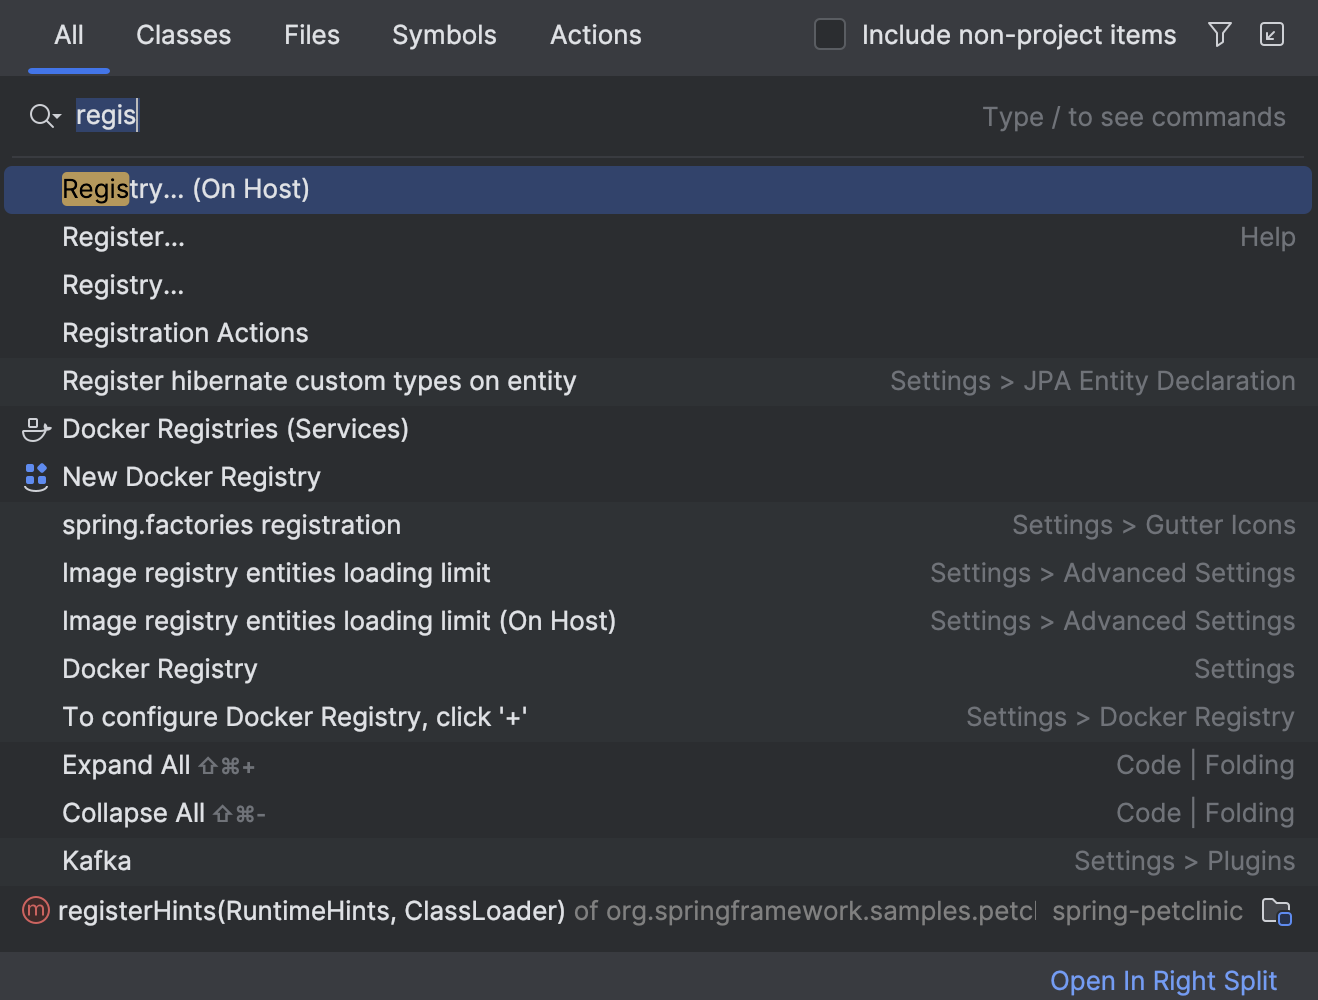Select the Kafka plugin result
The width and height of the screenshot is (1318, 1000).
click(97, 860)
